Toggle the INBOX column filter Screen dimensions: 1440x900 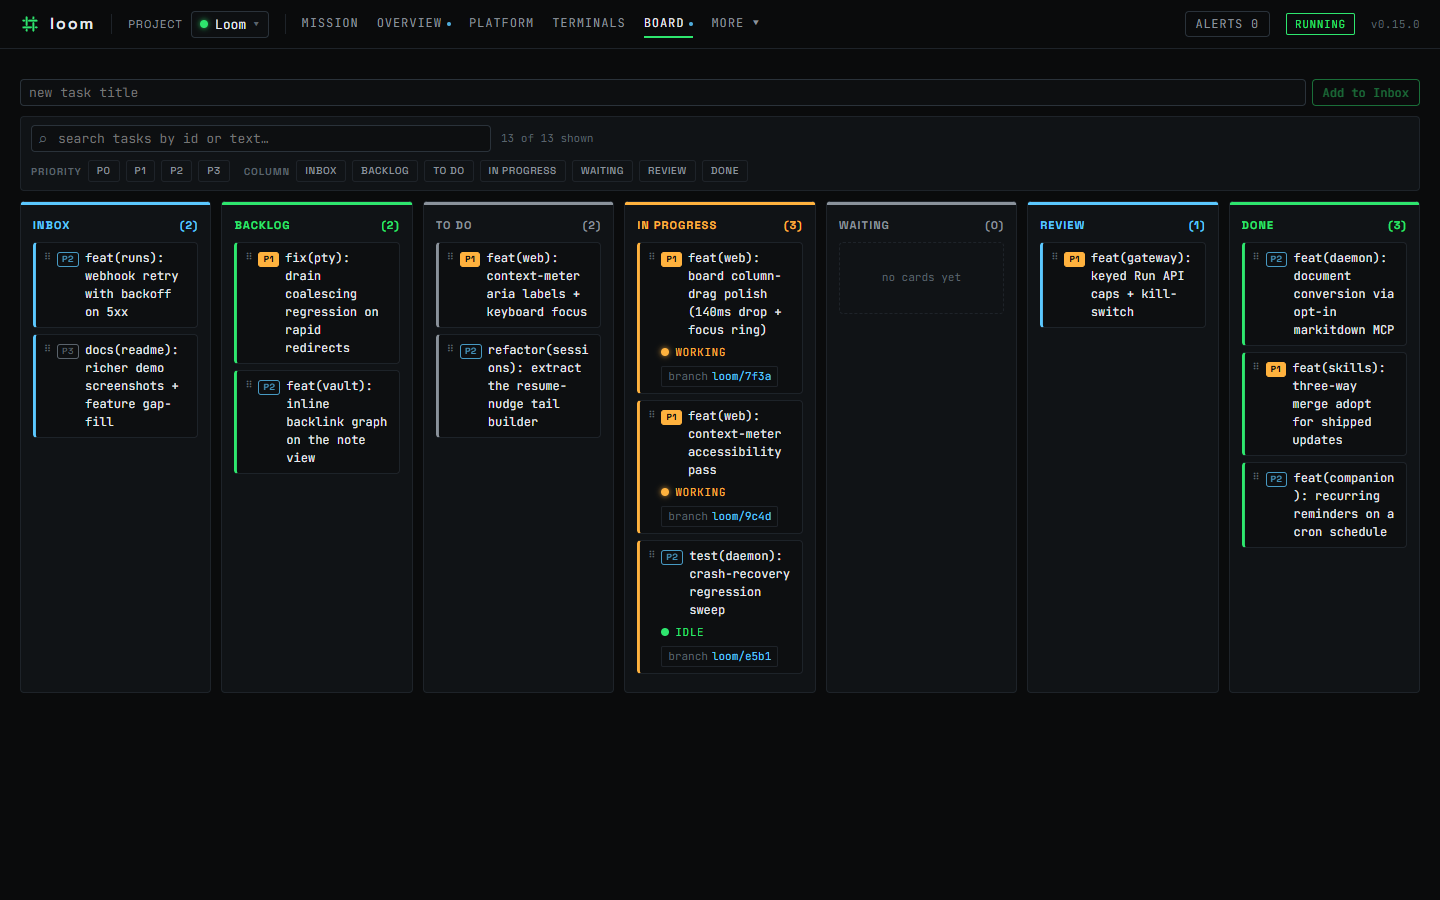point(321,171)
